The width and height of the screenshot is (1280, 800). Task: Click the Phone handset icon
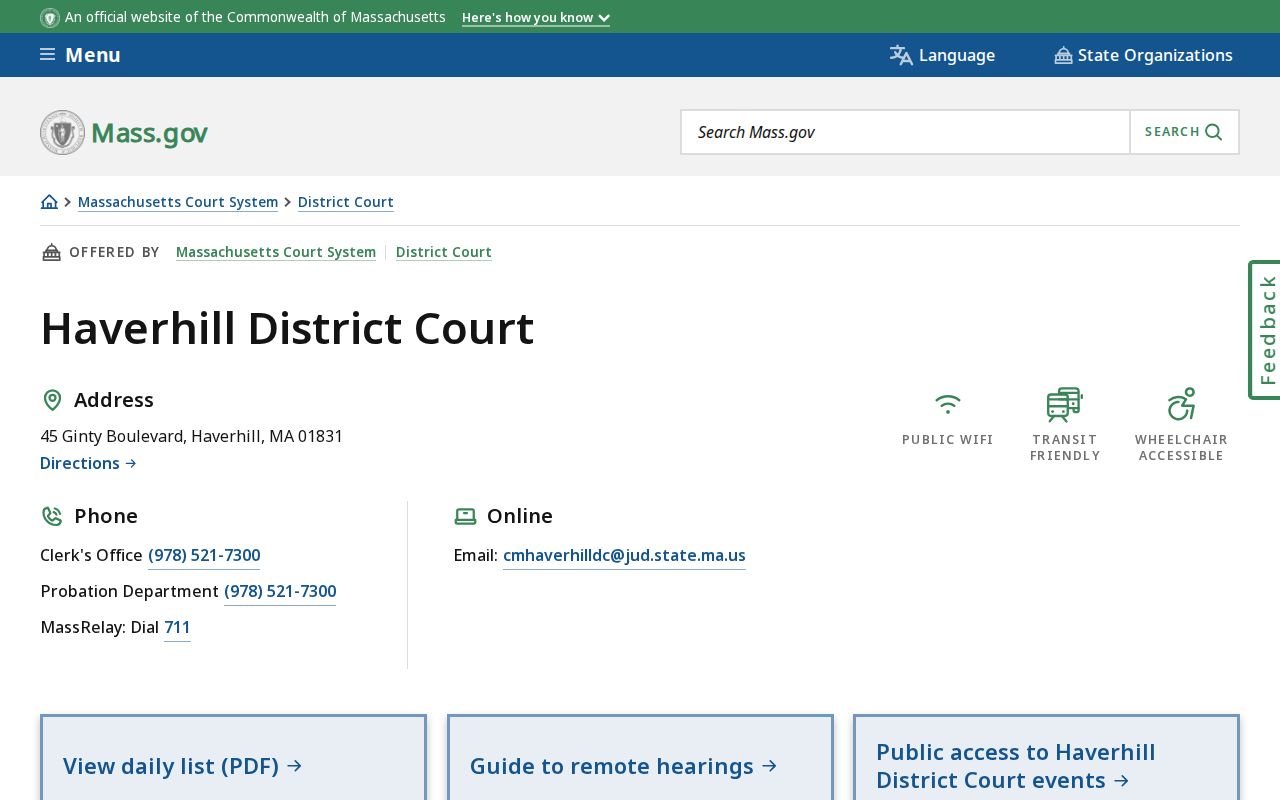coord(52,516)
